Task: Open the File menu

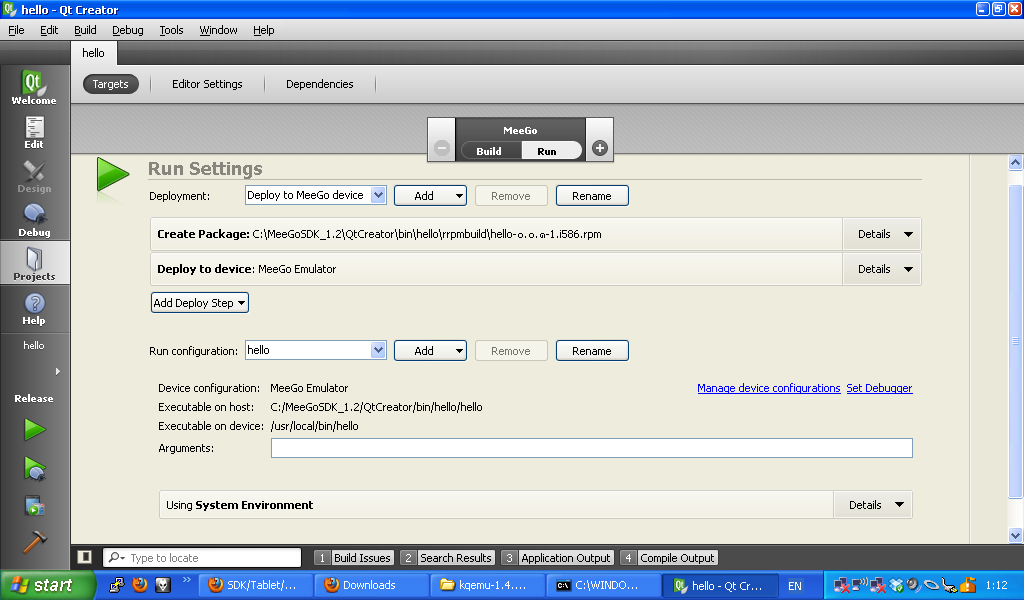Action: tap(16, 30)
